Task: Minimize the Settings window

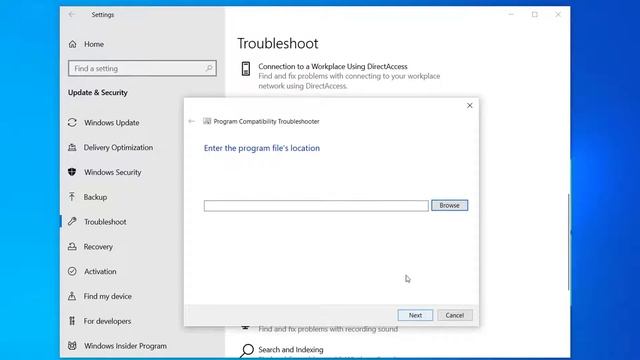Action: 511,15
